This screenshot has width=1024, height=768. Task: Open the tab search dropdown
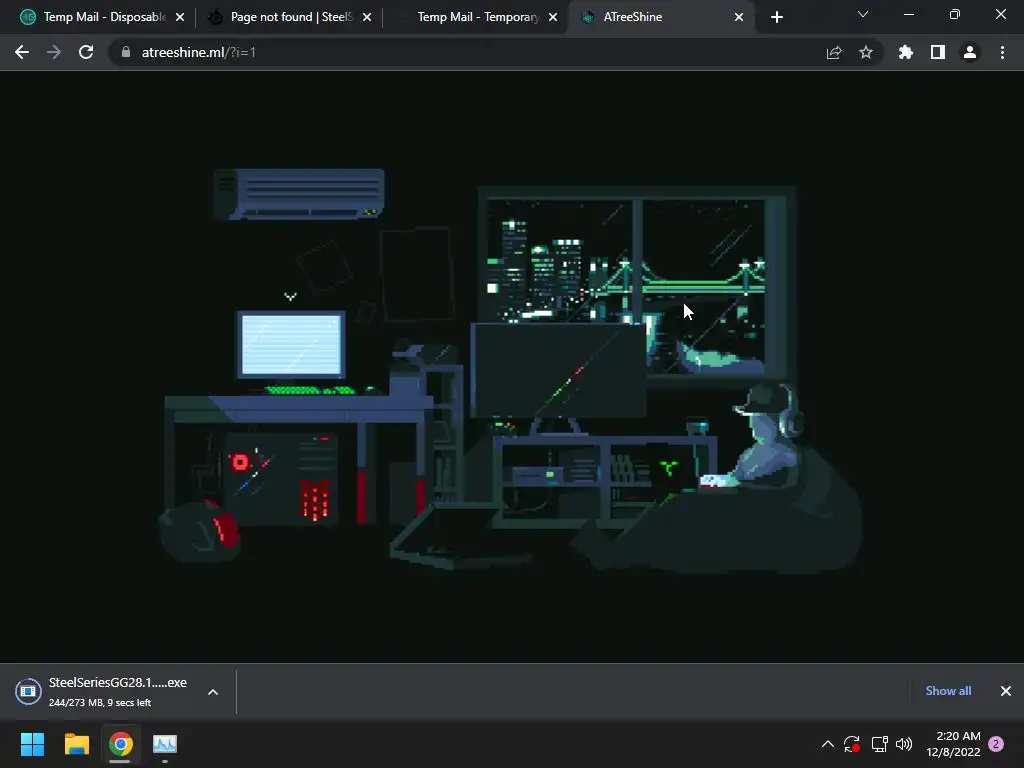click(863, 14)
